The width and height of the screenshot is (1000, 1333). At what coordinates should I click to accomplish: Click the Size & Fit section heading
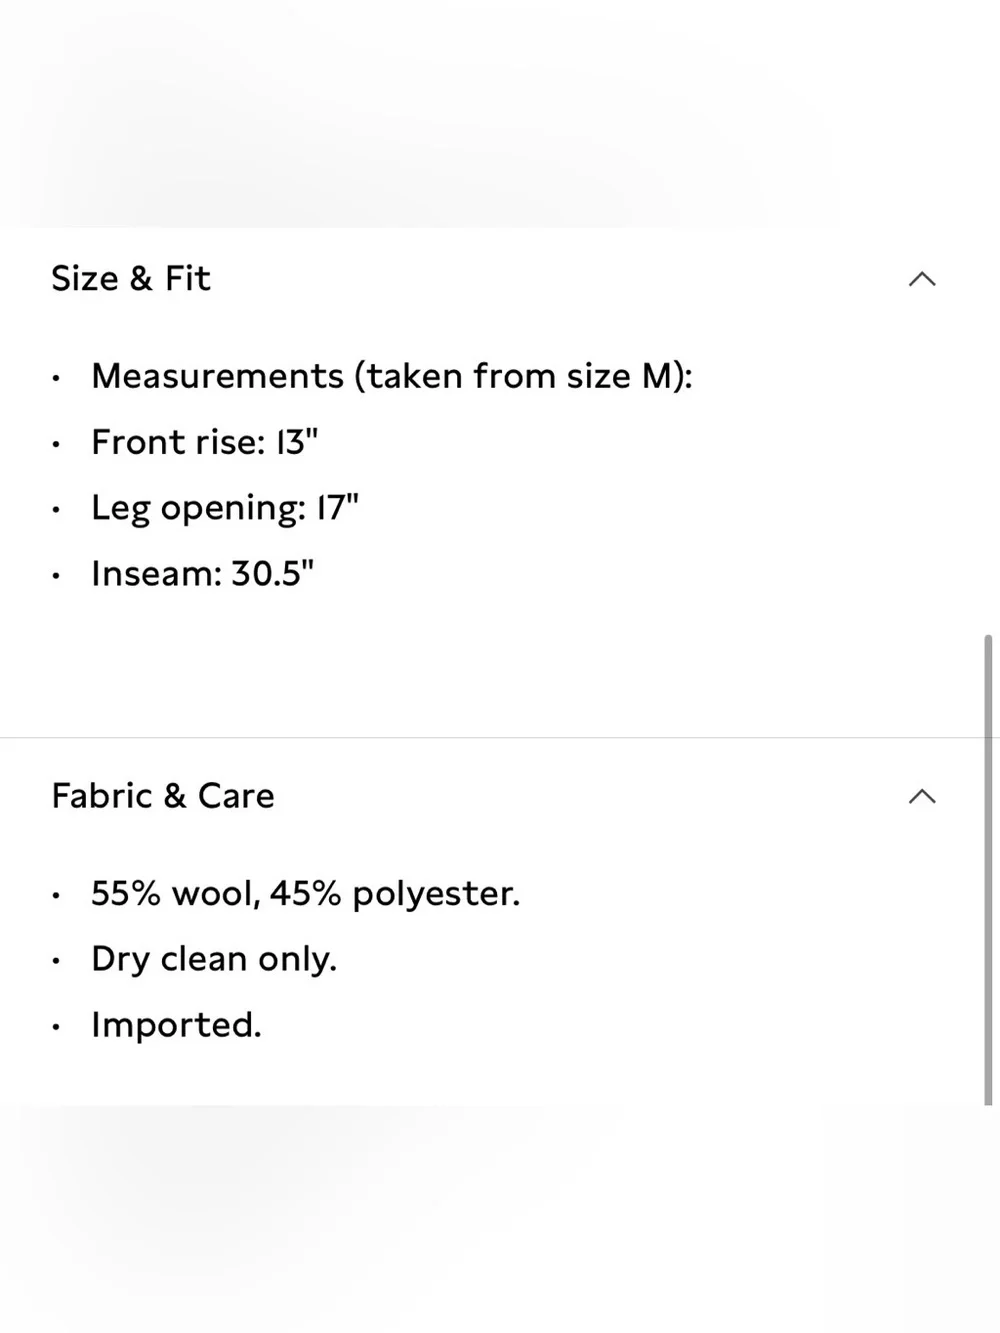coord(131,278)
